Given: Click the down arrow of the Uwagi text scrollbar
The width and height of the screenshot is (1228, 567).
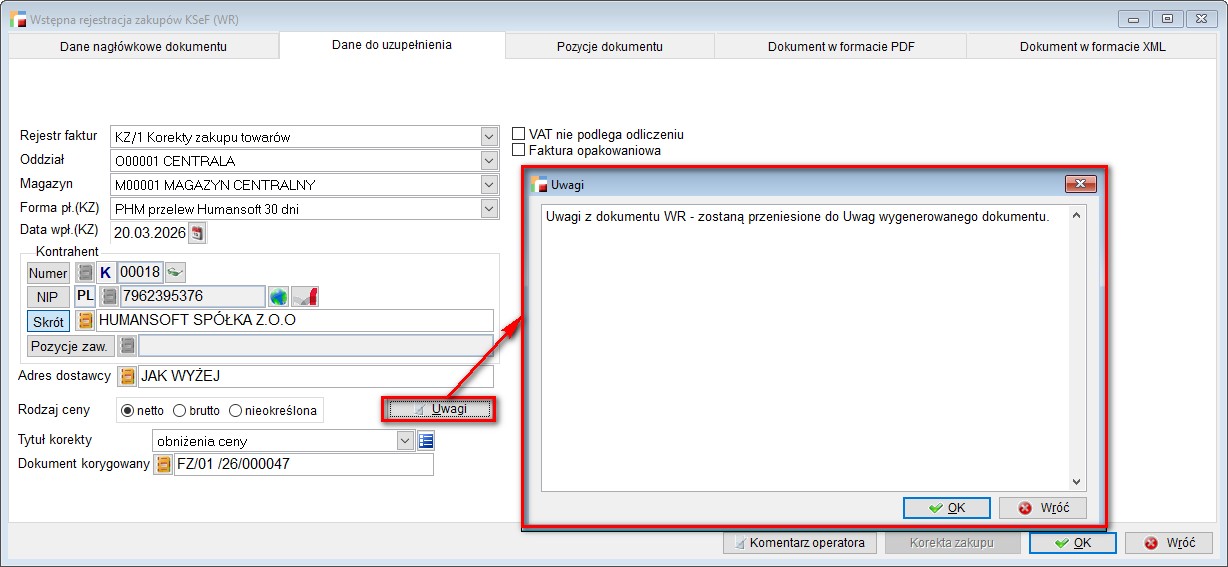Looking at the screenshot, I should 1076,482.
